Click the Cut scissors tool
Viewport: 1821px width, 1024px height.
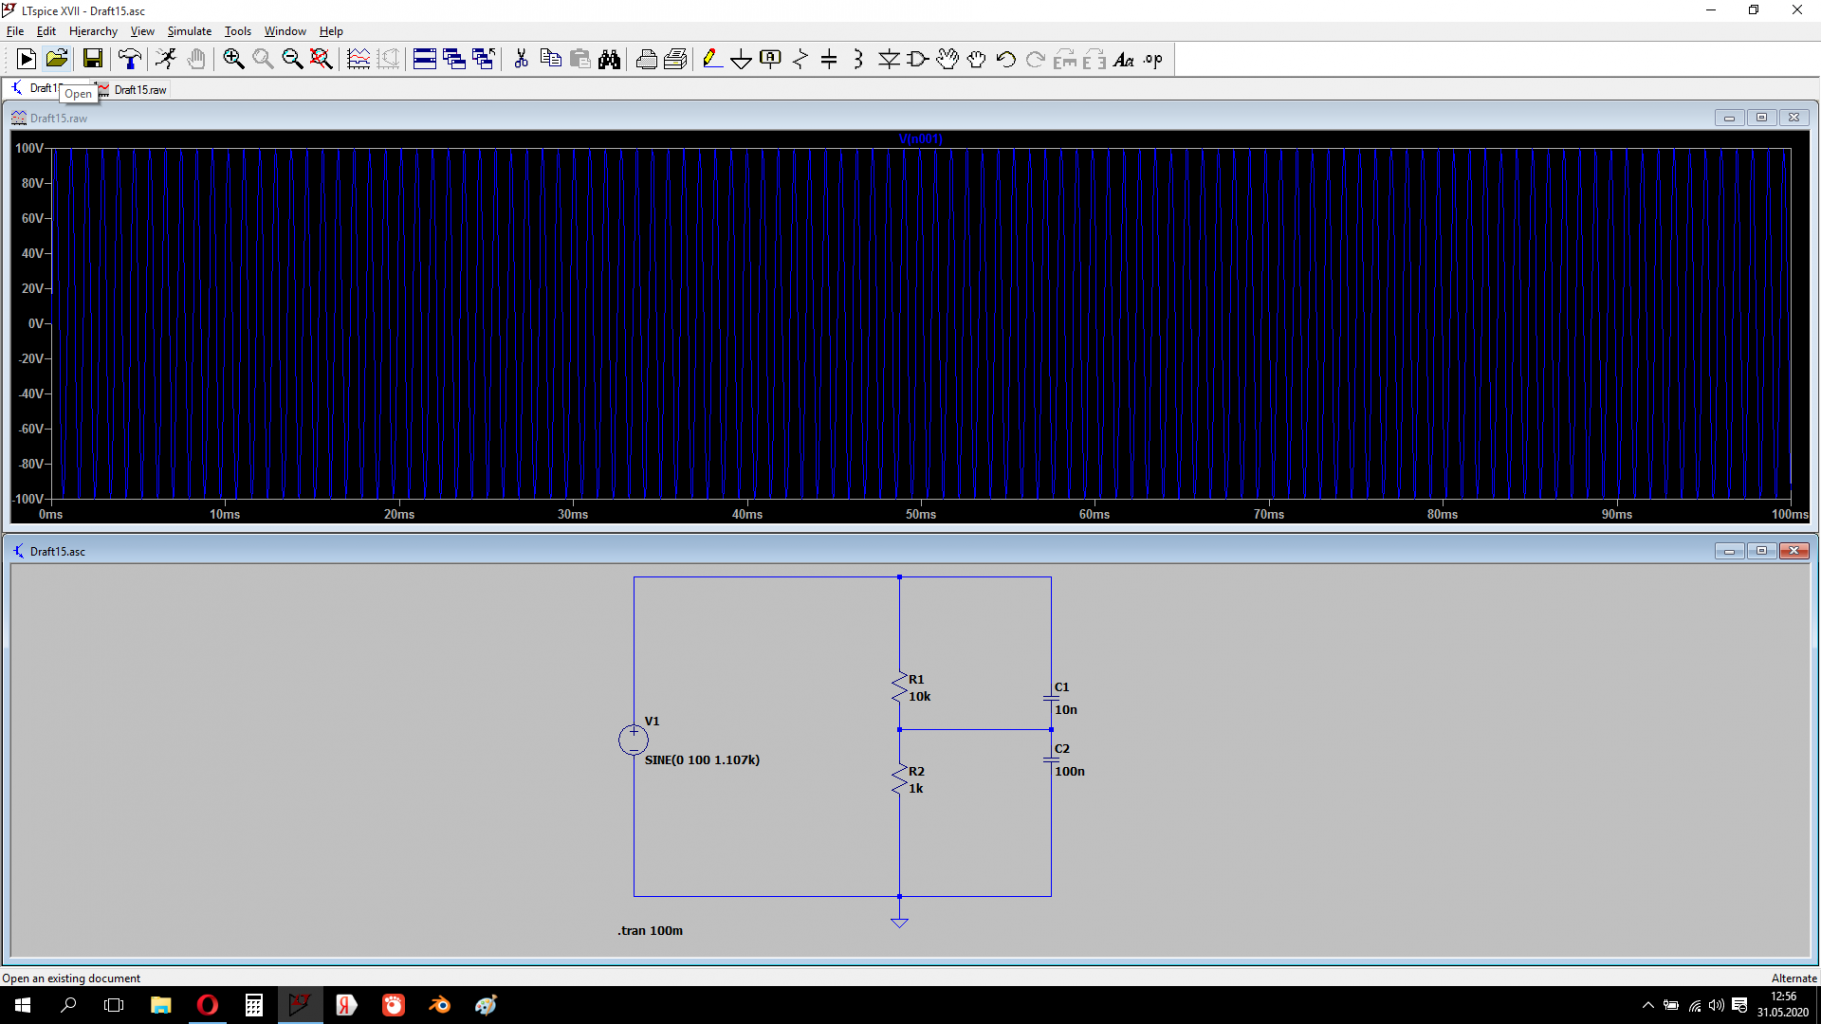(521, 60)
